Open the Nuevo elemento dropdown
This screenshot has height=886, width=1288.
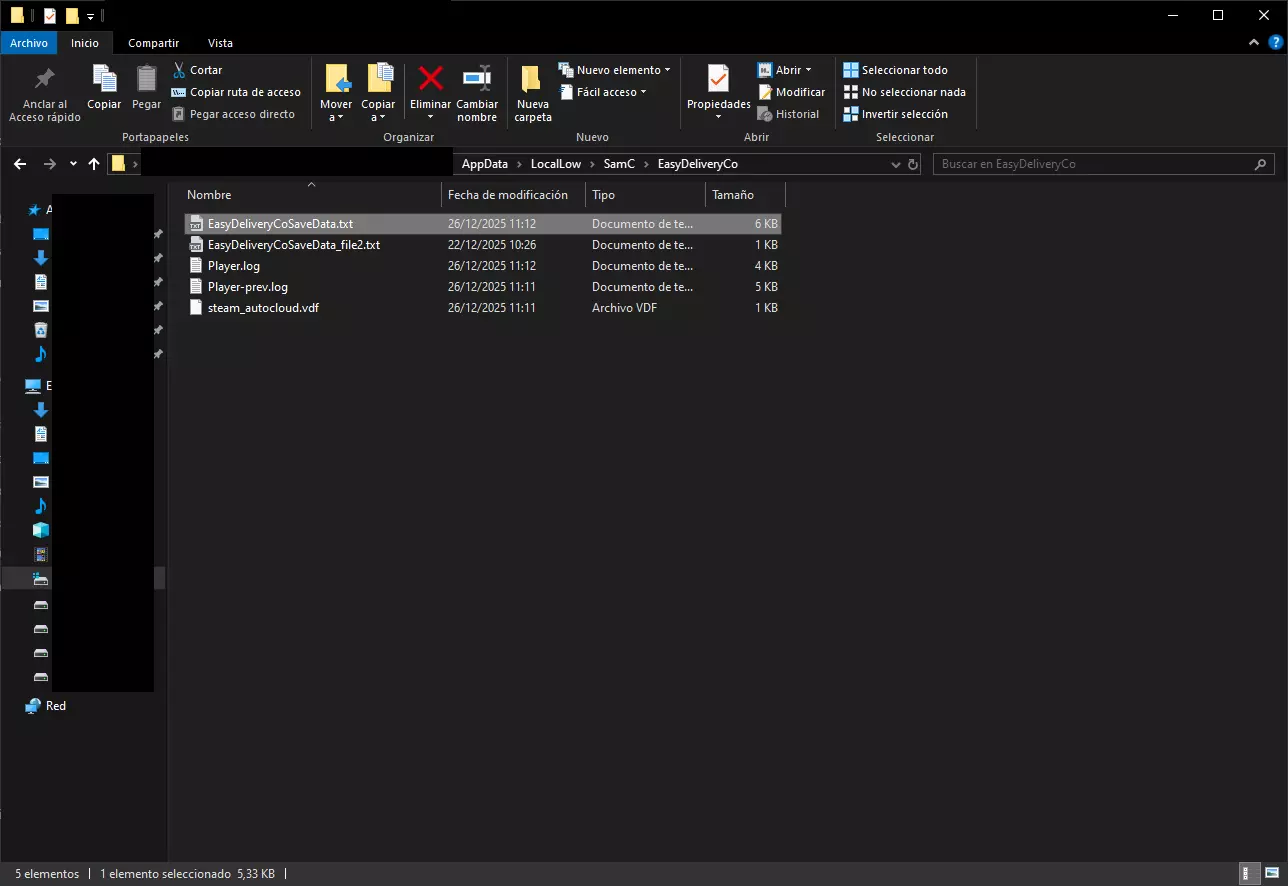click(x=614, y=70)
